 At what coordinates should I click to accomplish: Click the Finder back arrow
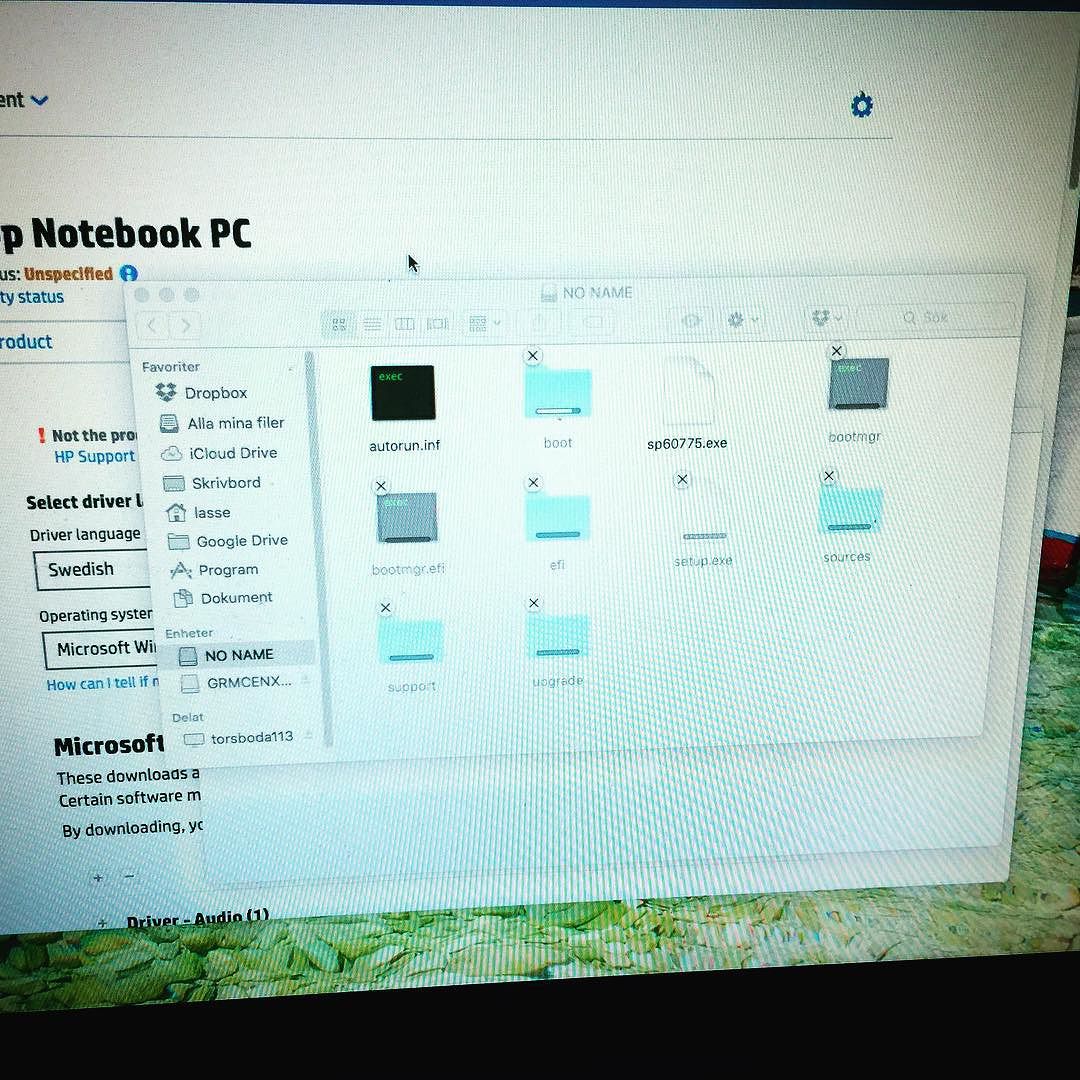[x=153, y=325]
